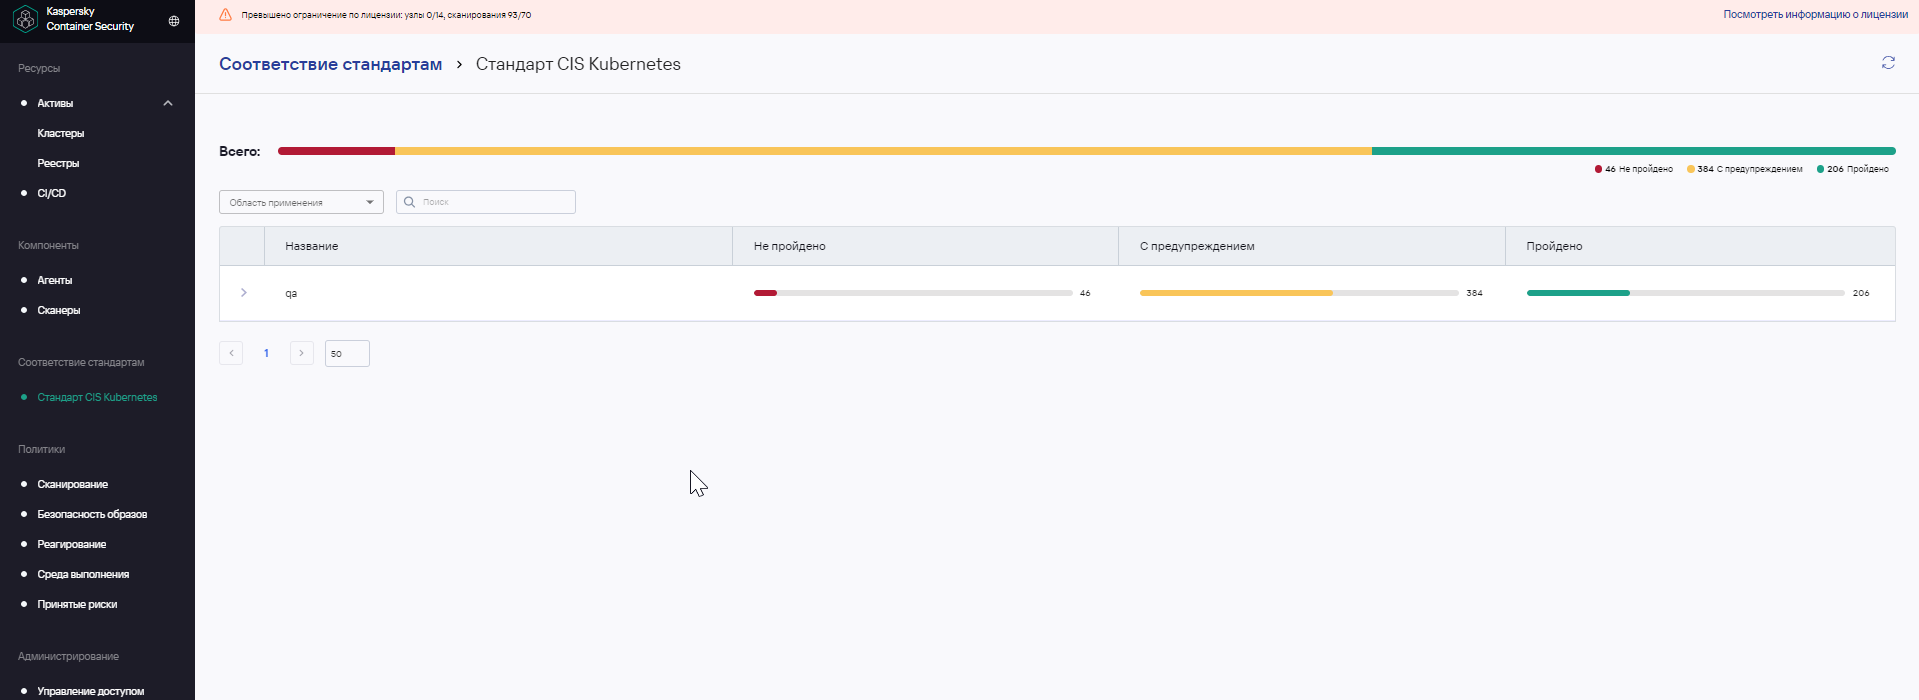1919x700 pixels.
Task: Open the language globe icon
Action: point(174,20)
